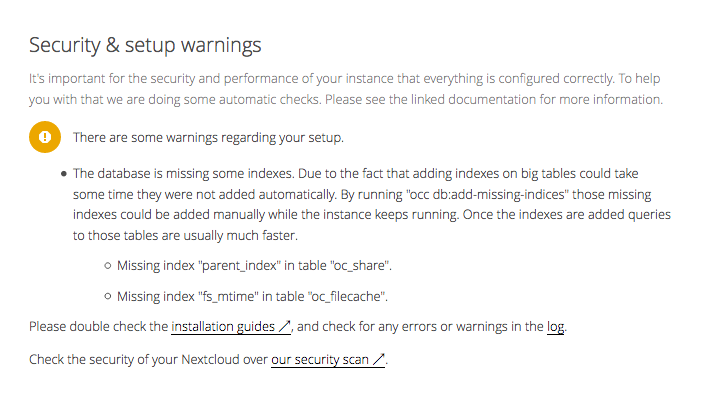Click 'Please double check the' text
This screenshot has width=701, height=399.
click(x=98, y=327)
